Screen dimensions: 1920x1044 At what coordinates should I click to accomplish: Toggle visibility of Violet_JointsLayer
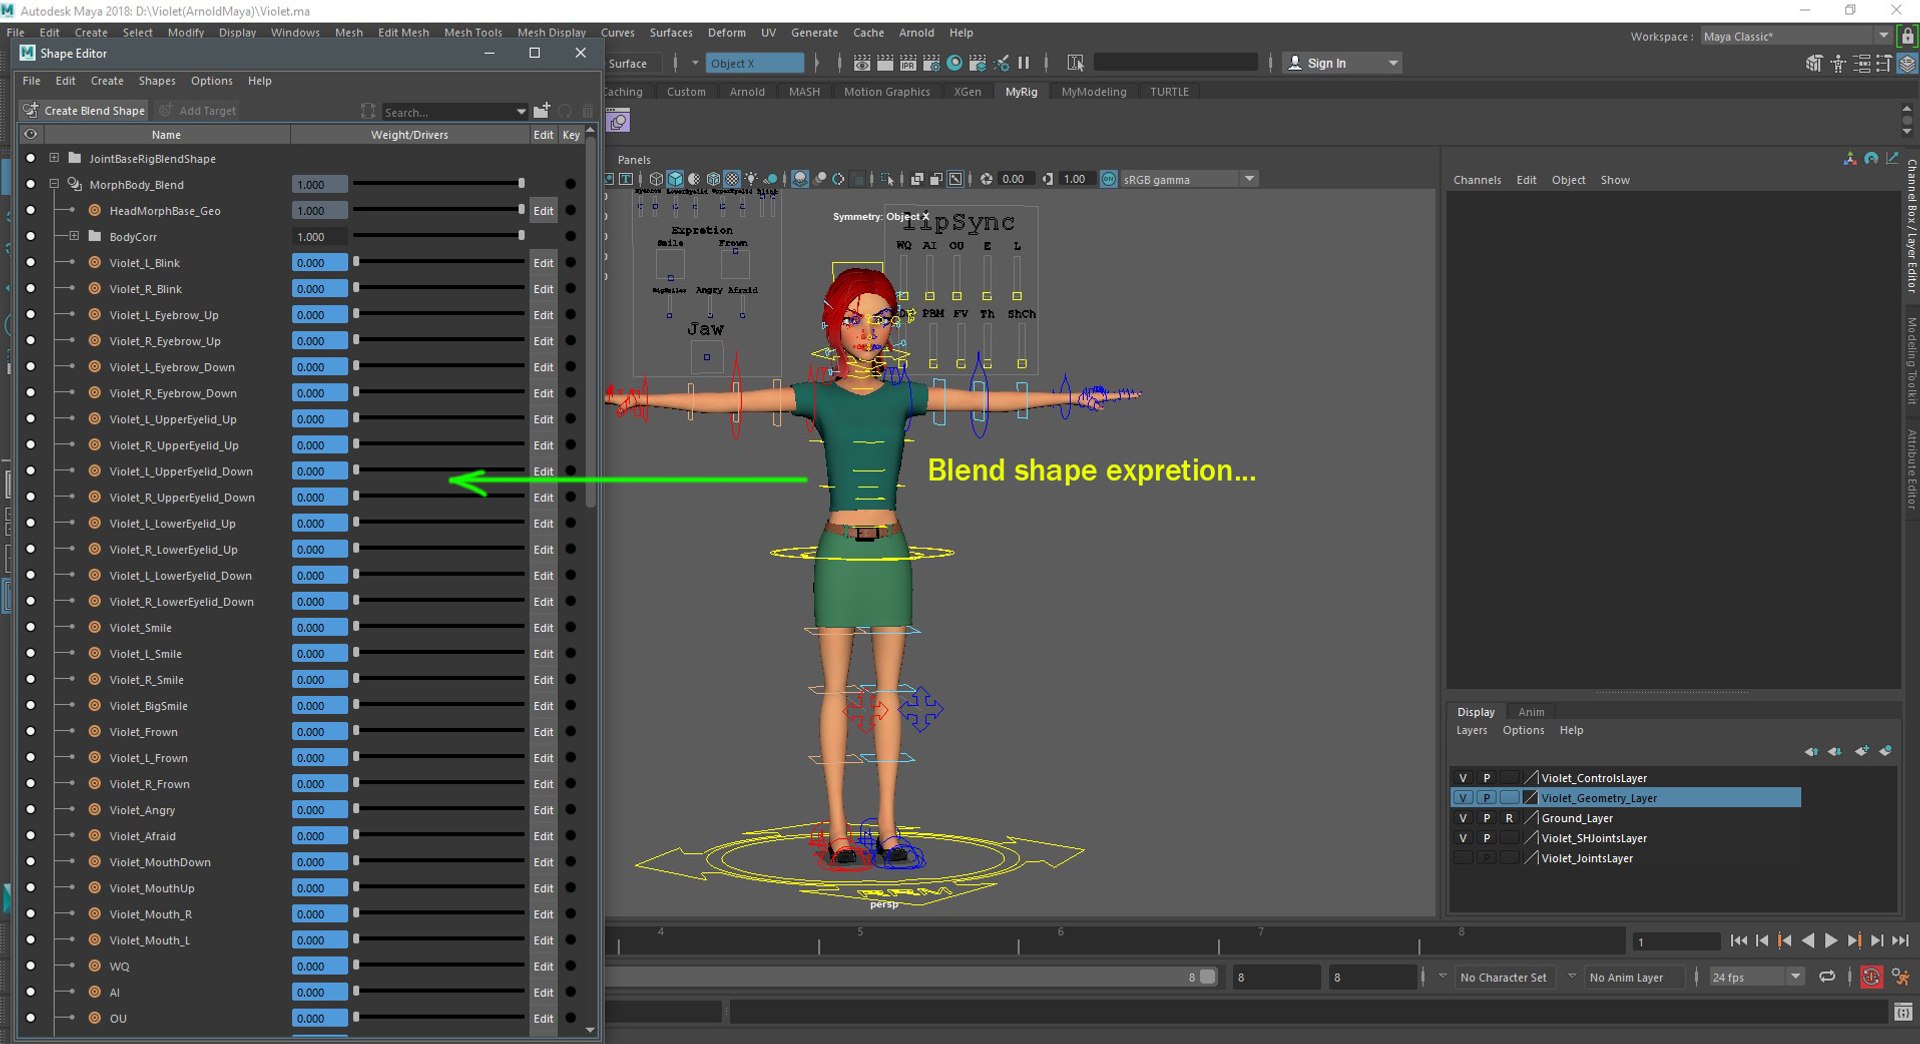(x=1463, y=858)
